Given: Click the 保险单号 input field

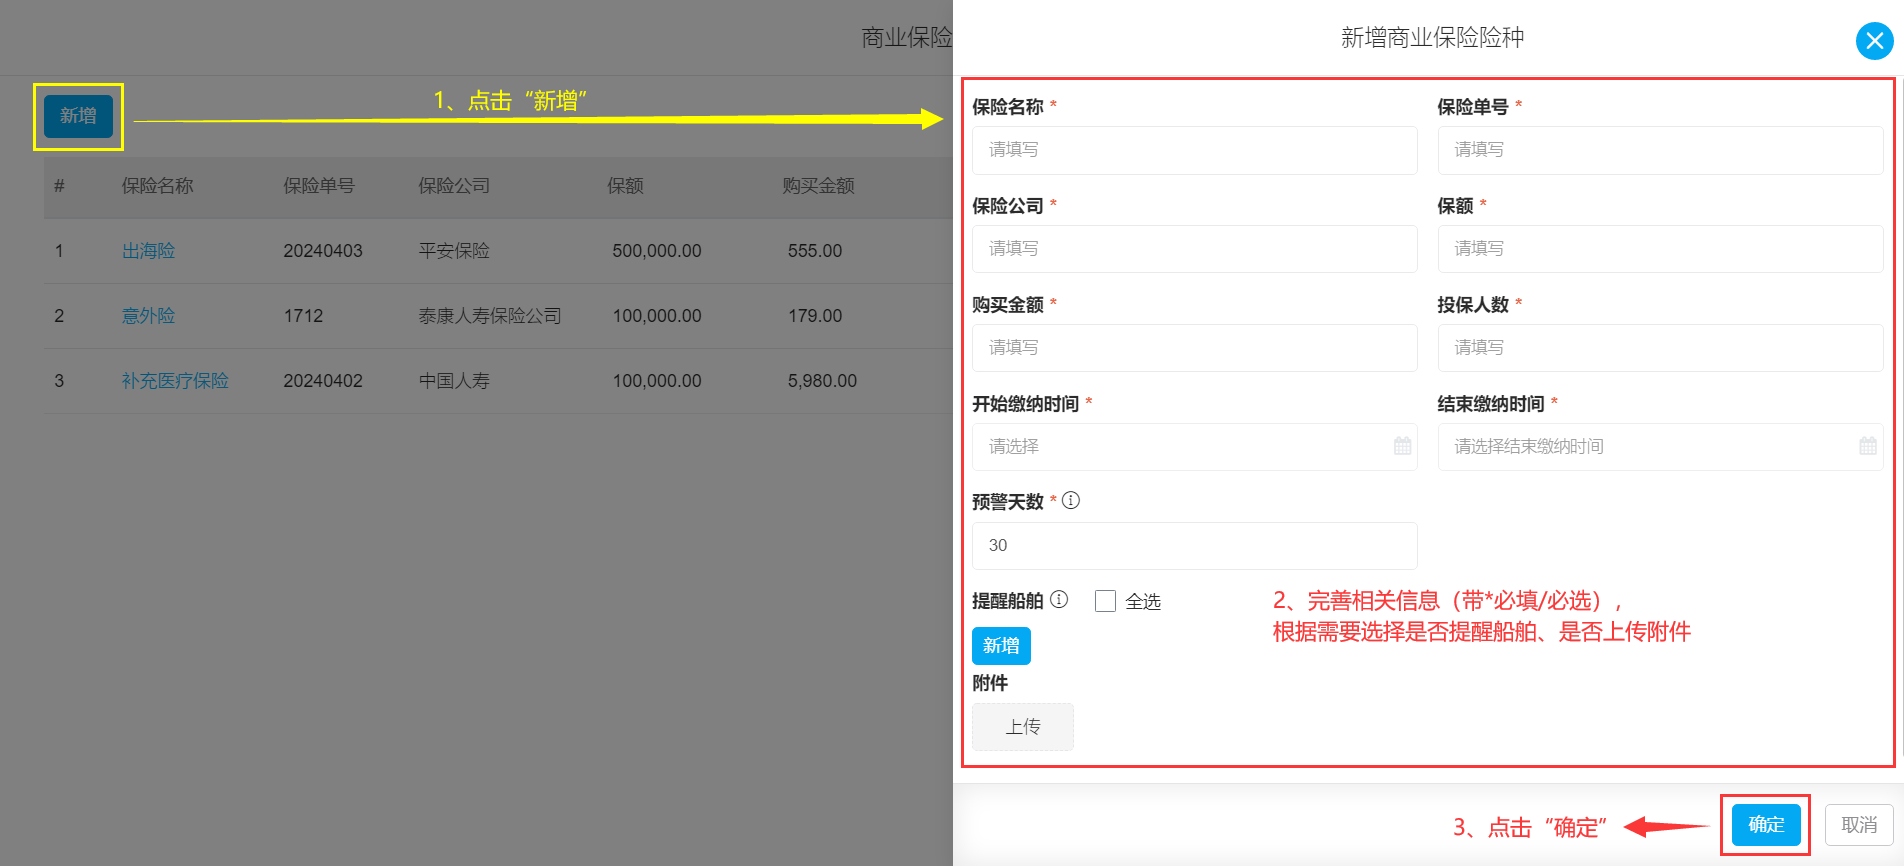Looking at the screenshot, I should (x=1660, y=150).
